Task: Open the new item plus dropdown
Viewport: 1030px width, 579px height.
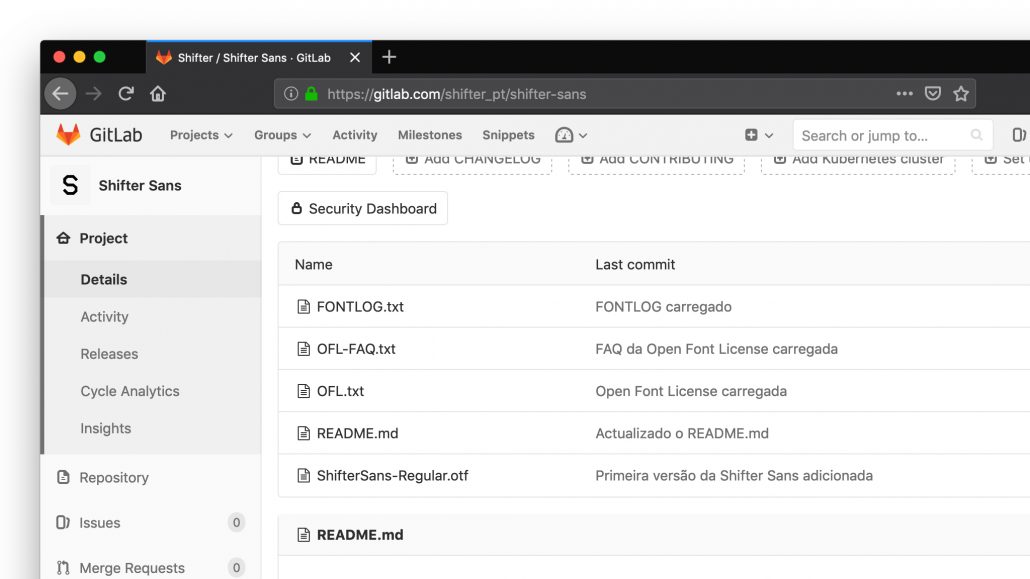Action: (x=759, y=135)
